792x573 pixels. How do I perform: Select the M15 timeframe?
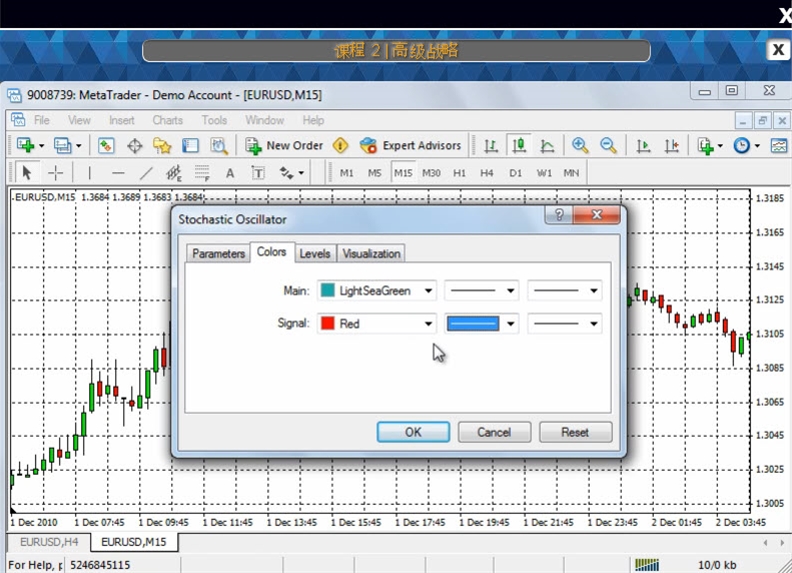point(403,173)
